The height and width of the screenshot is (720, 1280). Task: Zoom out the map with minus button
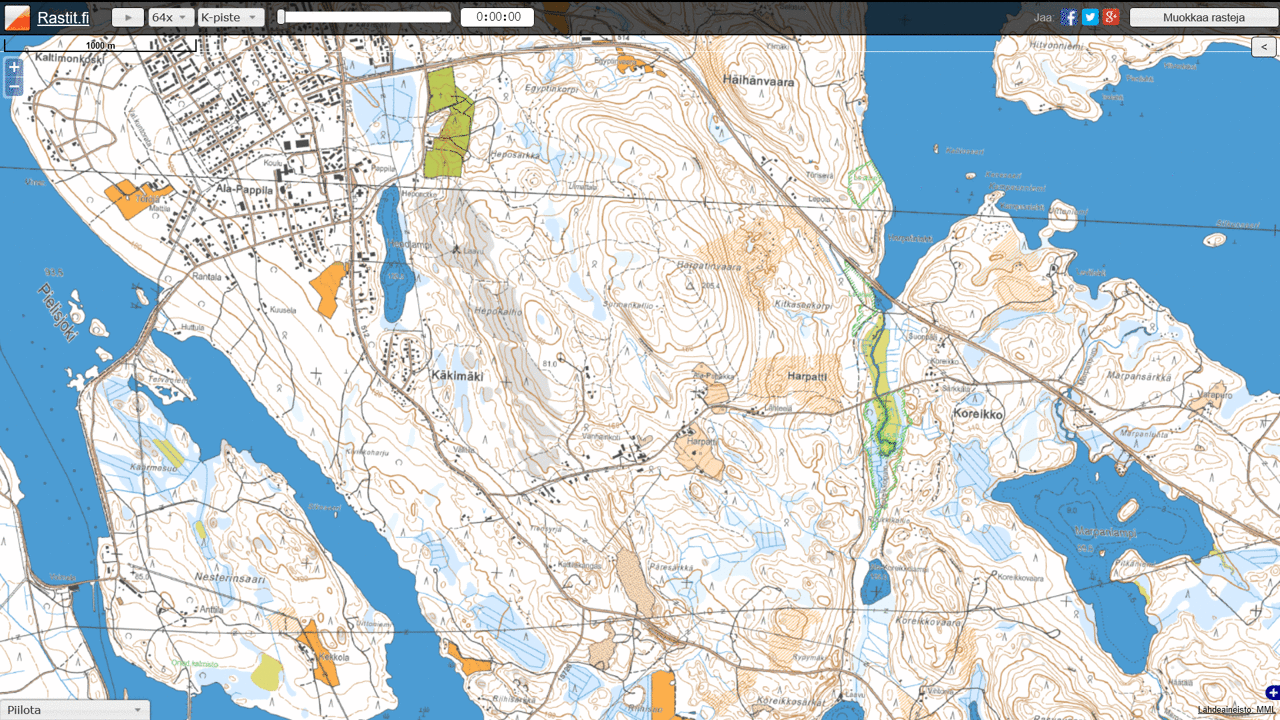[14, 87]
